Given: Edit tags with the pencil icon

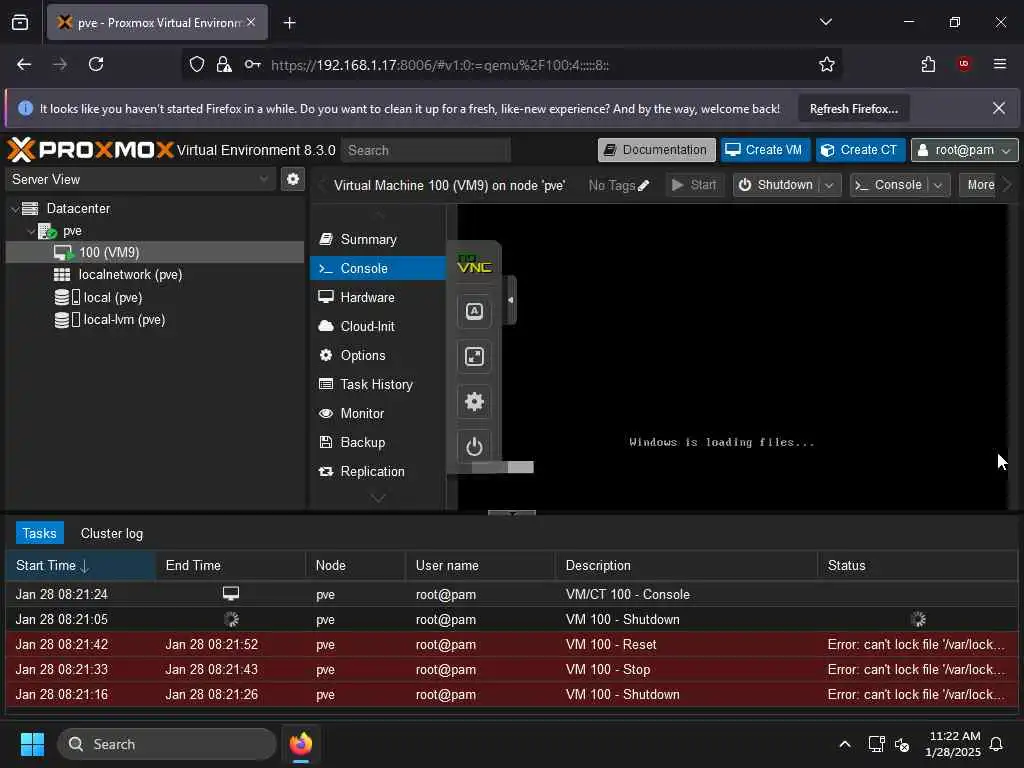Looking at the screenshot, I should pyautogui.click(x=643, y=185).
